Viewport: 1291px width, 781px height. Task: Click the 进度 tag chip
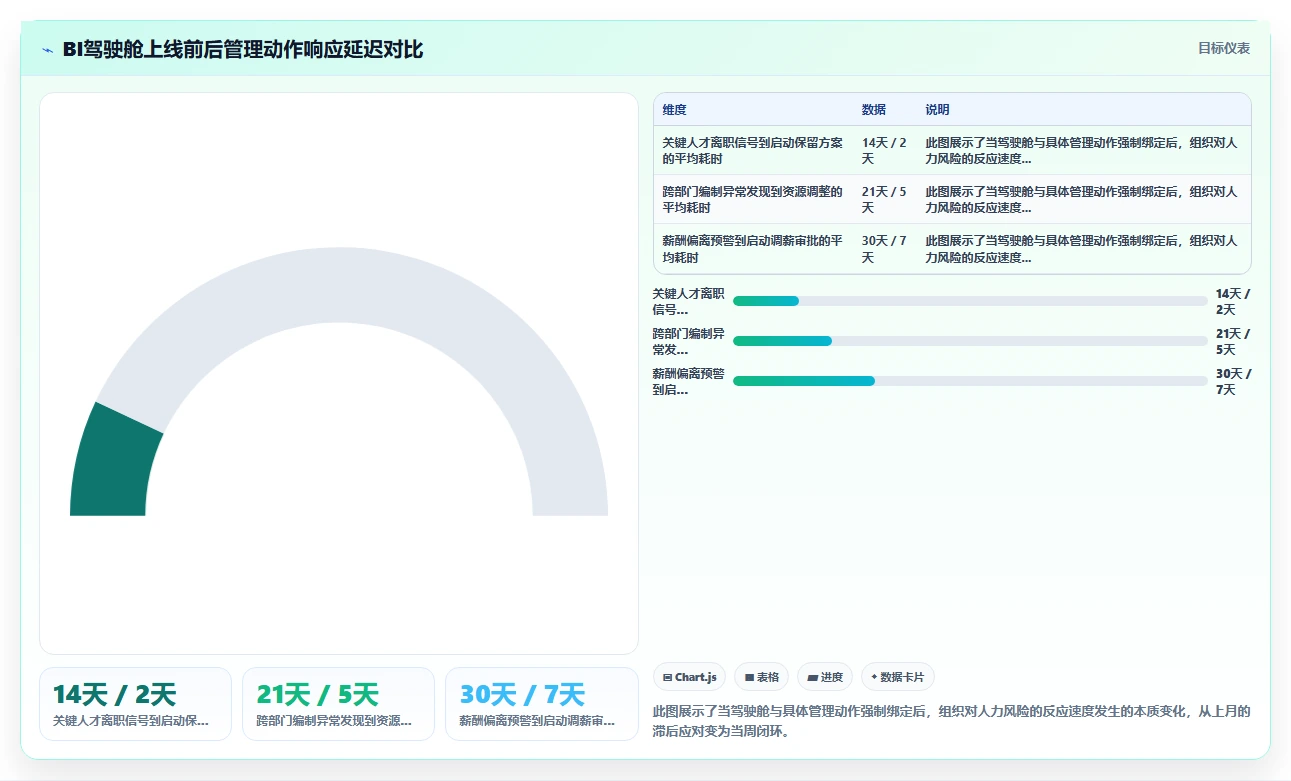[825, 677]
